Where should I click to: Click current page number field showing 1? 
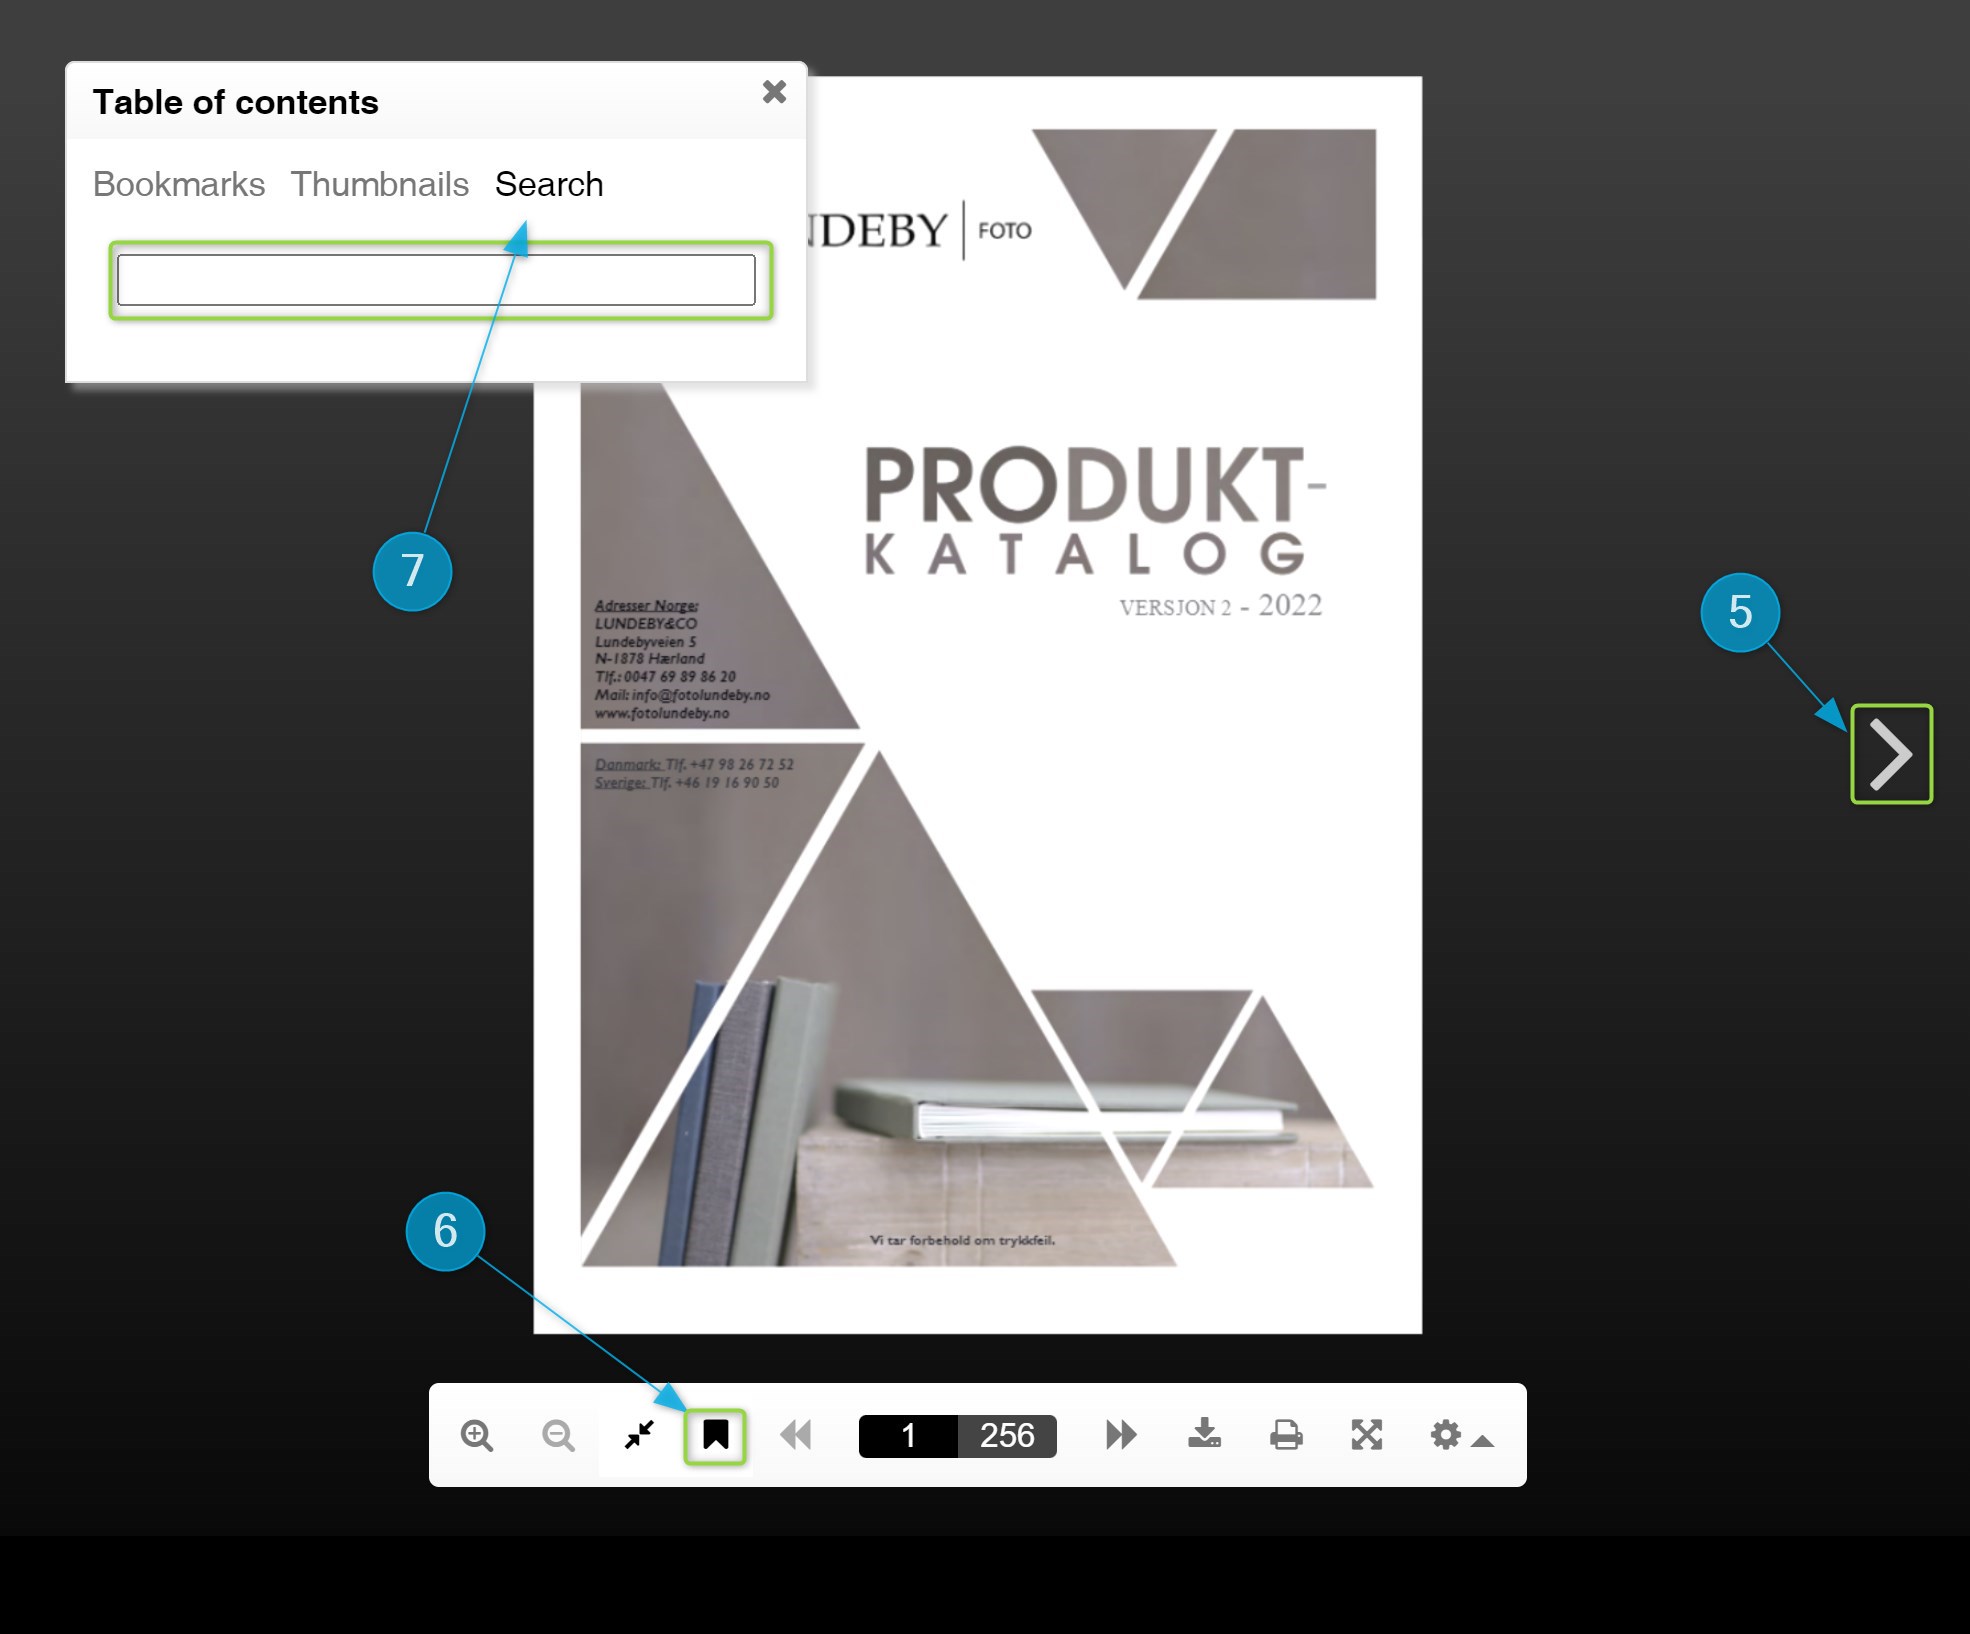pos(908,1436)
